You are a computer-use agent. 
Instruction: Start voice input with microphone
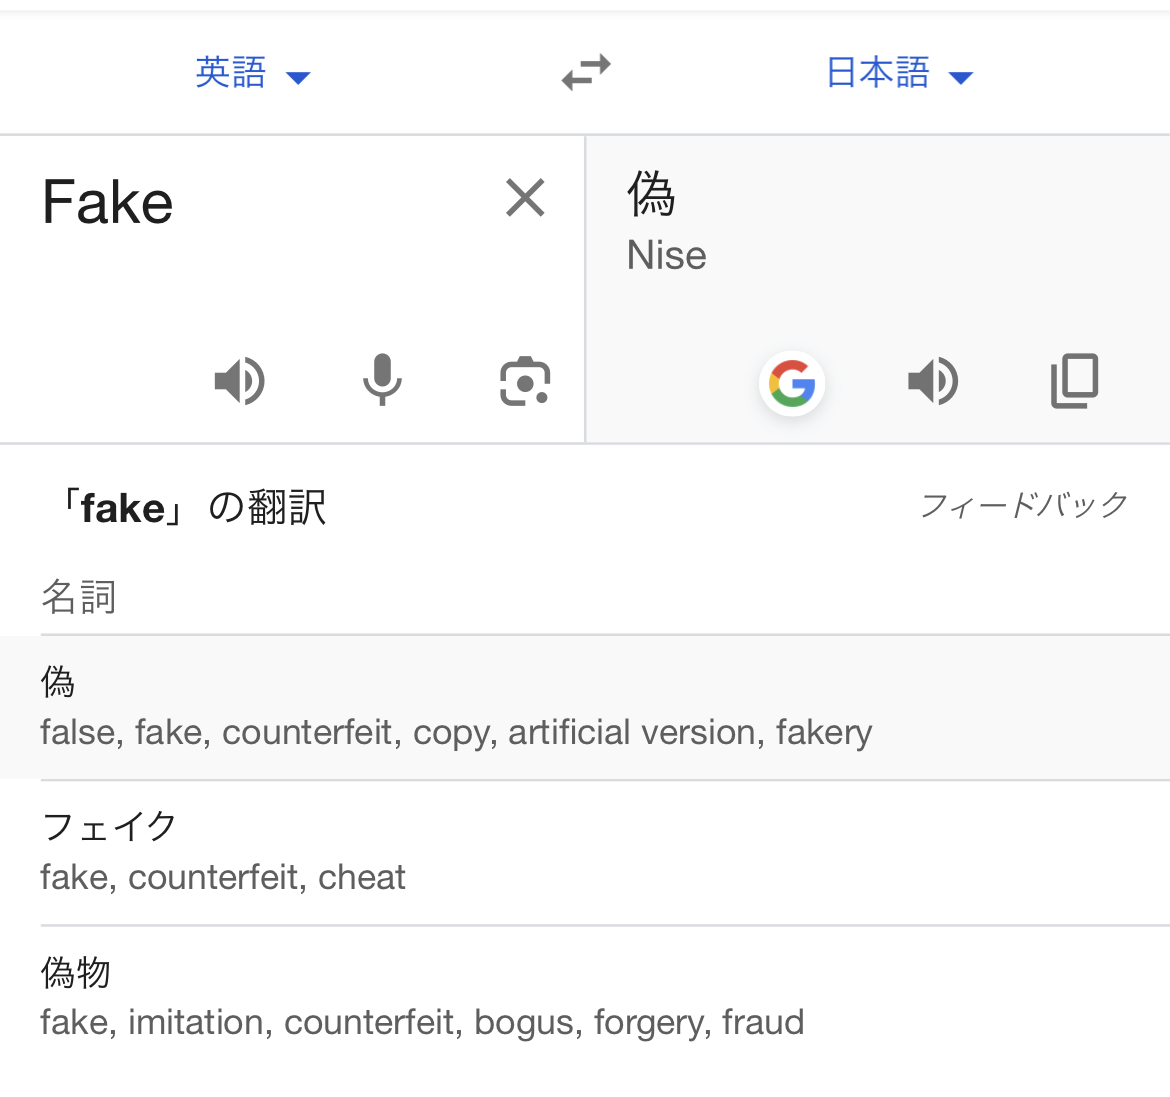[382, 381]
